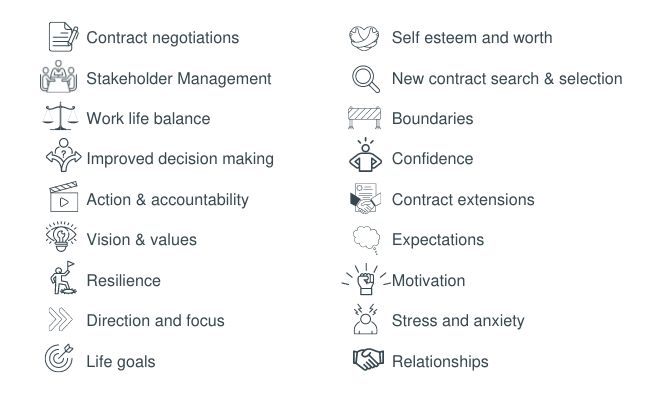Click the "New contract search & selection" text
The width and height of the screenshot is (666, 400).
point(507,79)
